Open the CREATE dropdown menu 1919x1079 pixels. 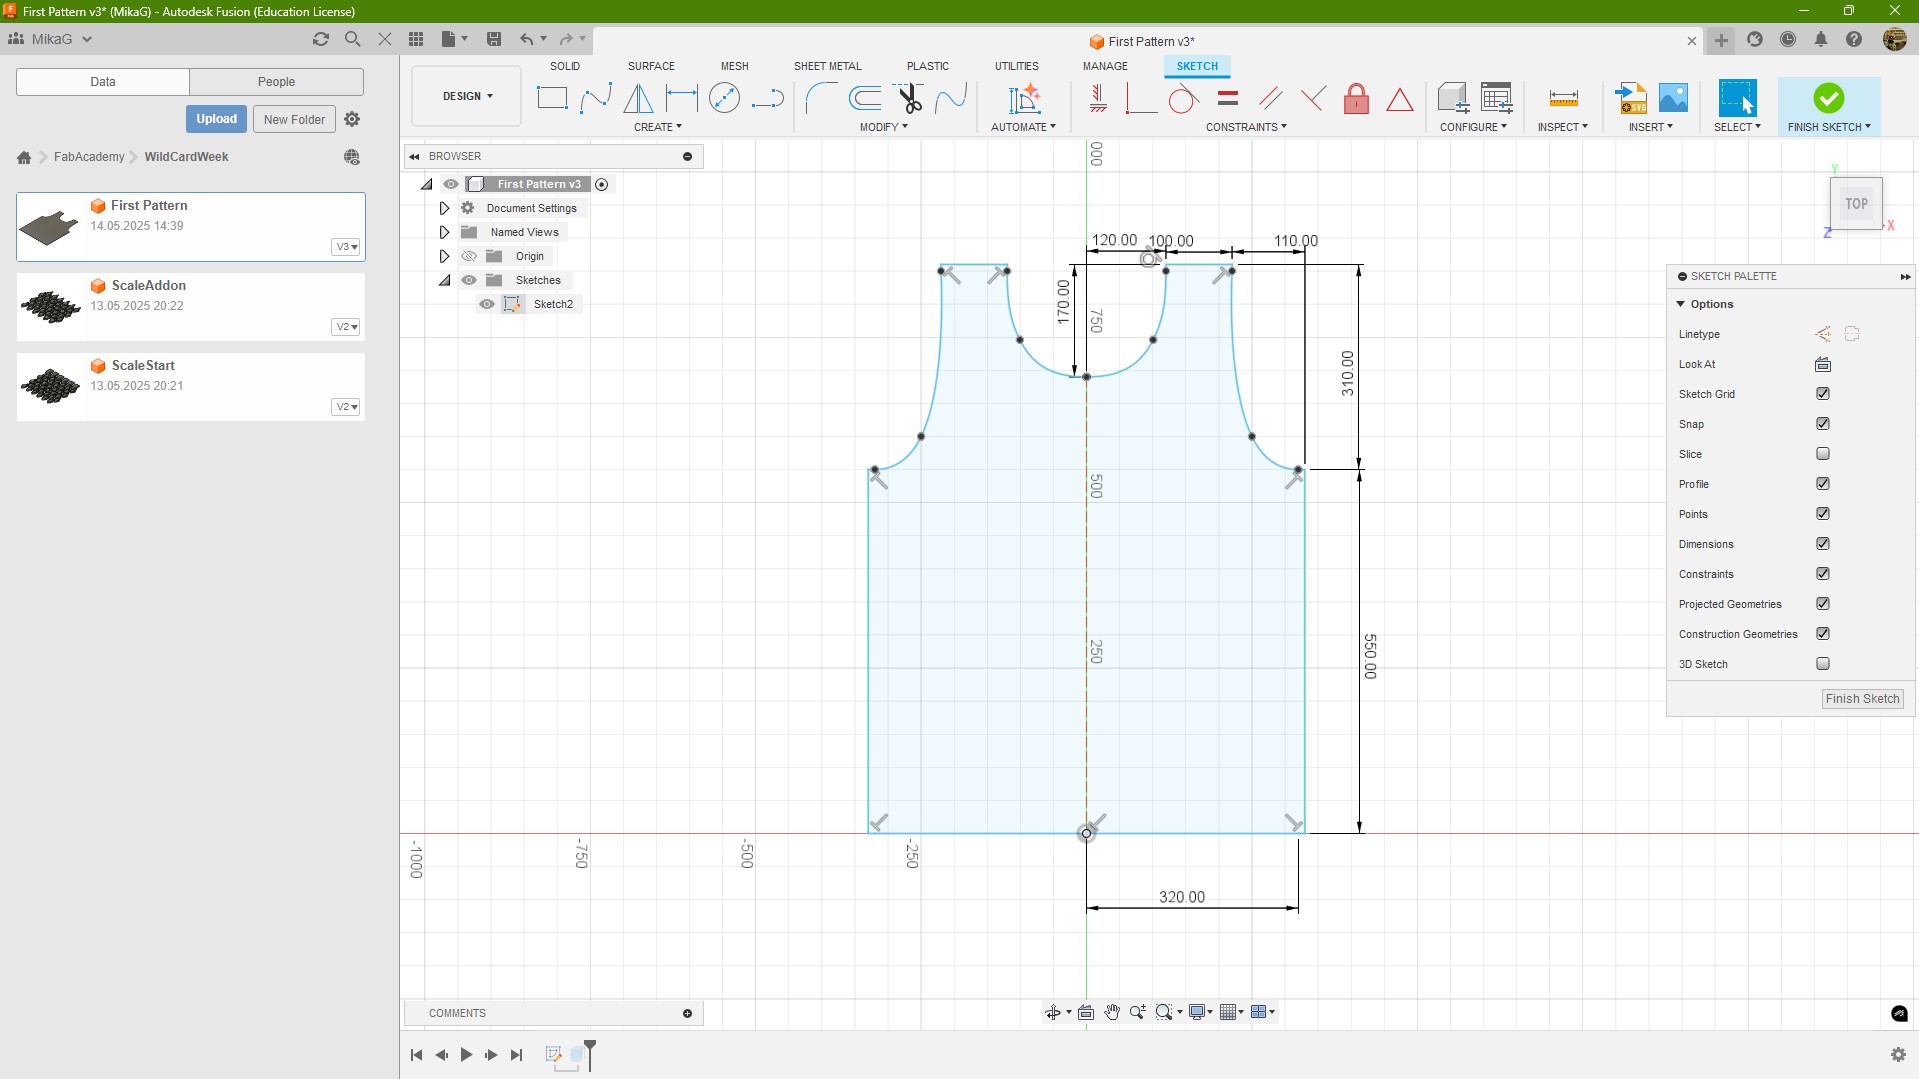658,127
